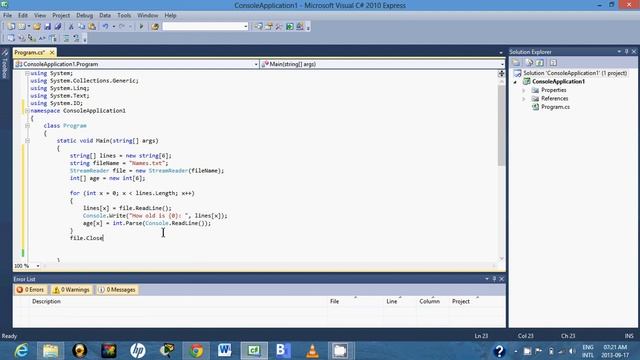The height and width of the screenshot is (360, 640).
Task: Click the Extension Manager toolbar icon
Action: point(300,27)
